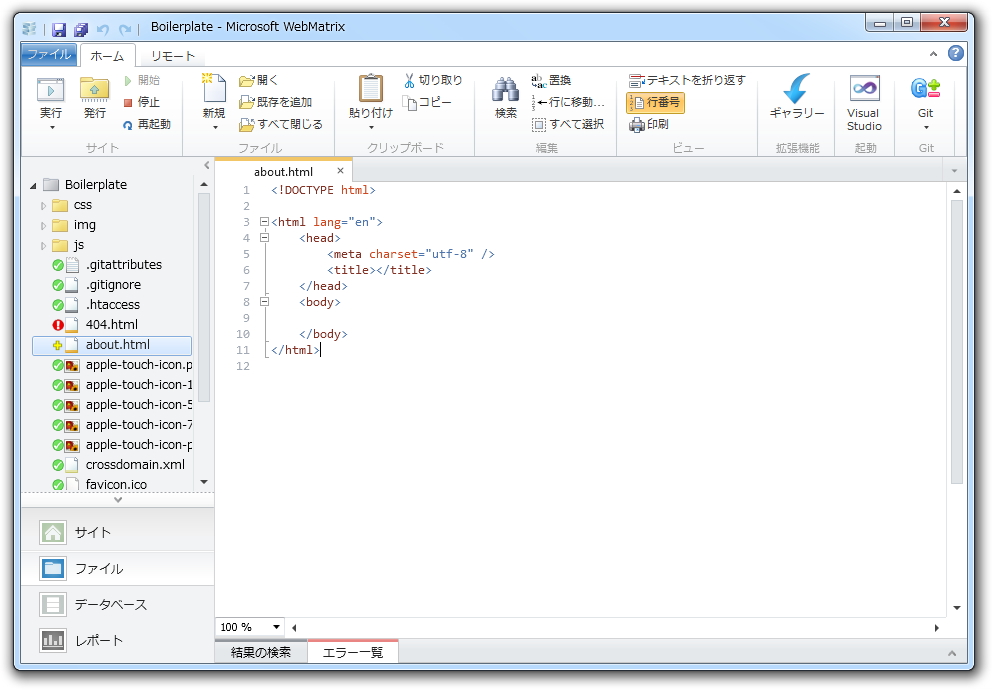Collapse the head element fold marker
Image resolution: width=992 pixels, height=690 pixels.
(263, 238)
